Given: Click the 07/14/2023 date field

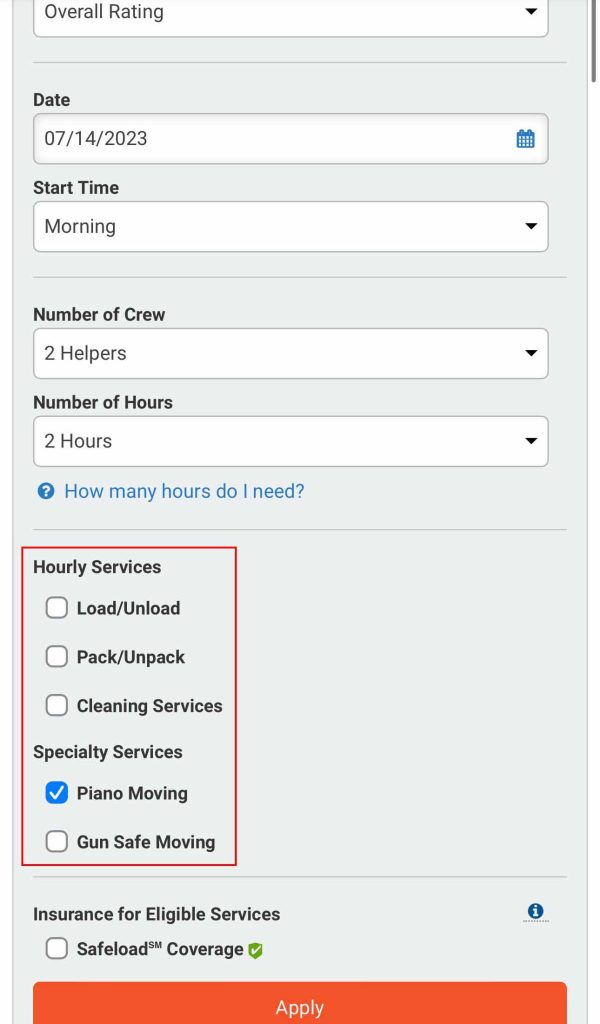Looking at the screenshot, I should click(250, 138).
